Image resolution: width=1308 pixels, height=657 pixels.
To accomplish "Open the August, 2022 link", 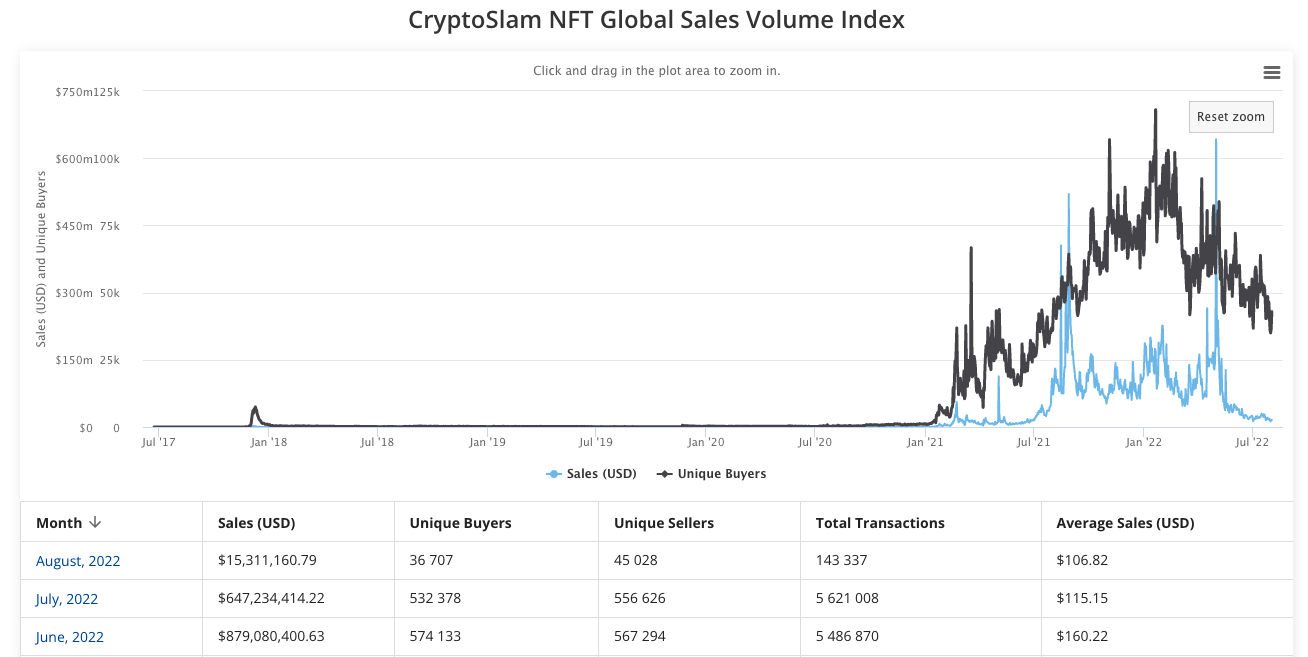I will tap(78, 561).
